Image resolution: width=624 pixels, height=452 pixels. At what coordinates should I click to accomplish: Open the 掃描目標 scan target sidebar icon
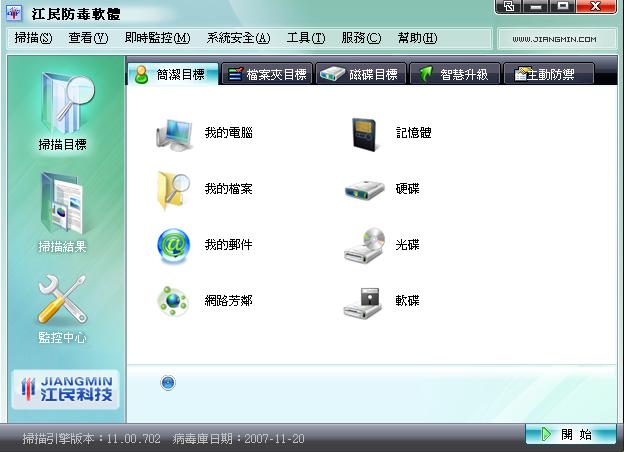click(x=67, y=103)
